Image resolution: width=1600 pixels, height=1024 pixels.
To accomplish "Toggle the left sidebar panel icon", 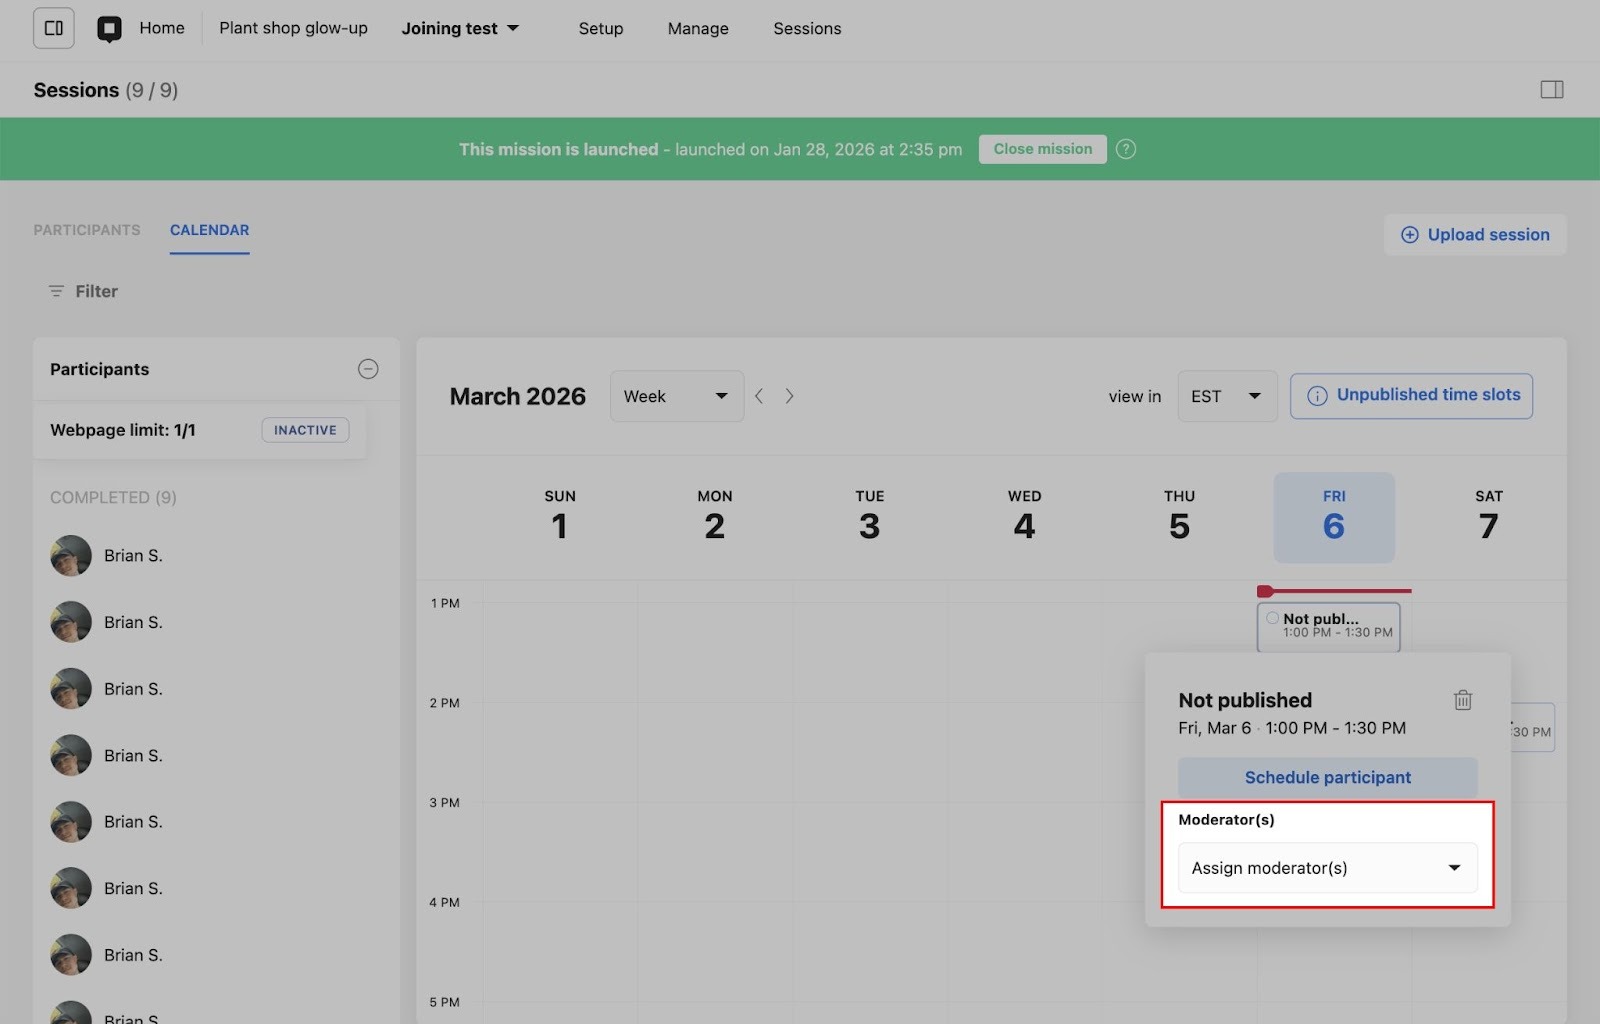I will (54, 28).
